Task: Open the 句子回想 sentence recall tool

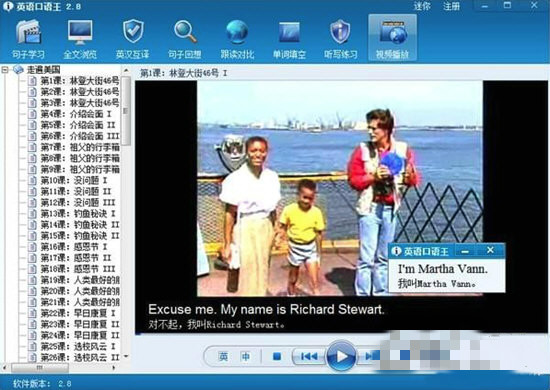Action: (185, 39)
